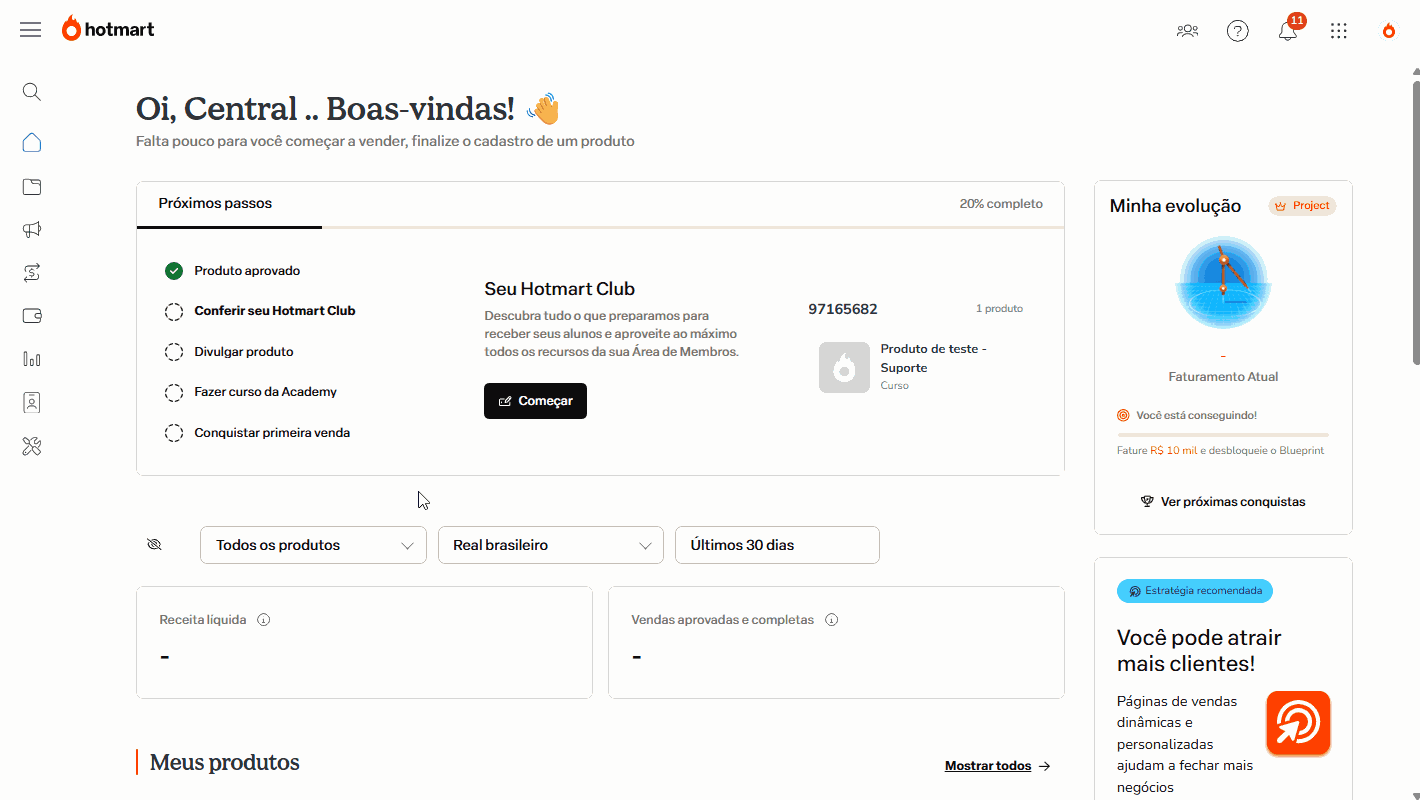Expand the 'Todos os produtos' dropdown
This screenshot has width=1420, height=800.
pyautogui.click(x=313, y=545)
